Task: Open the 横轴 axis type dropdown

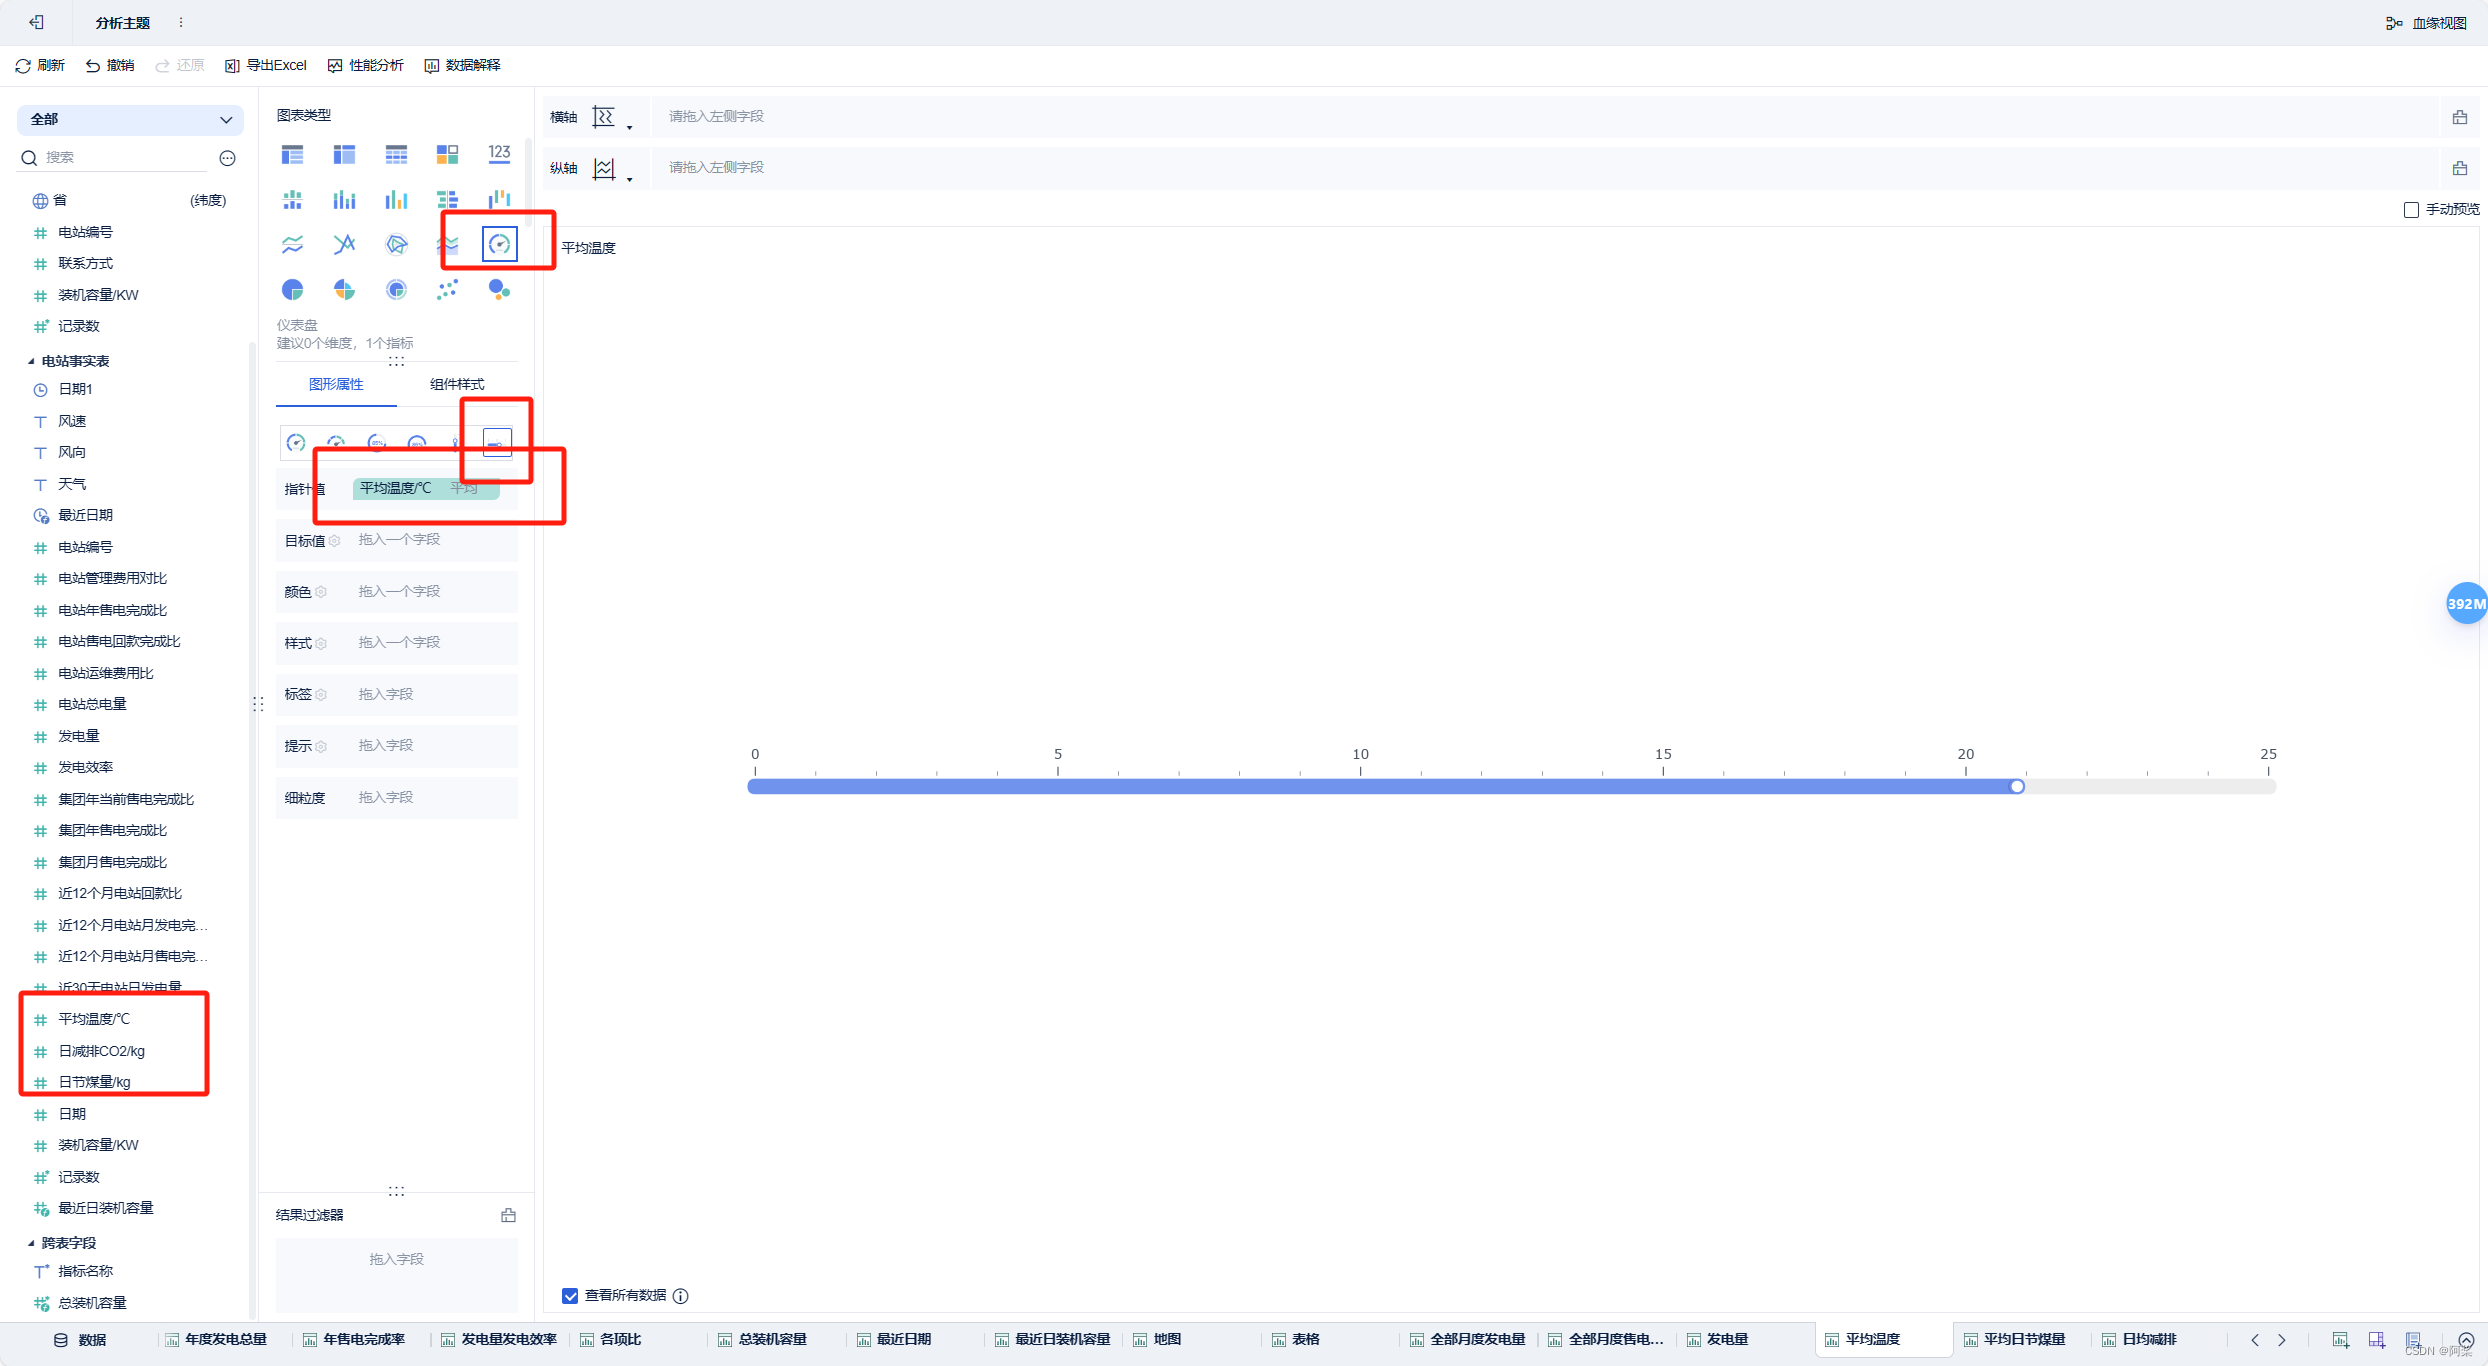Action: pos(612,118)
